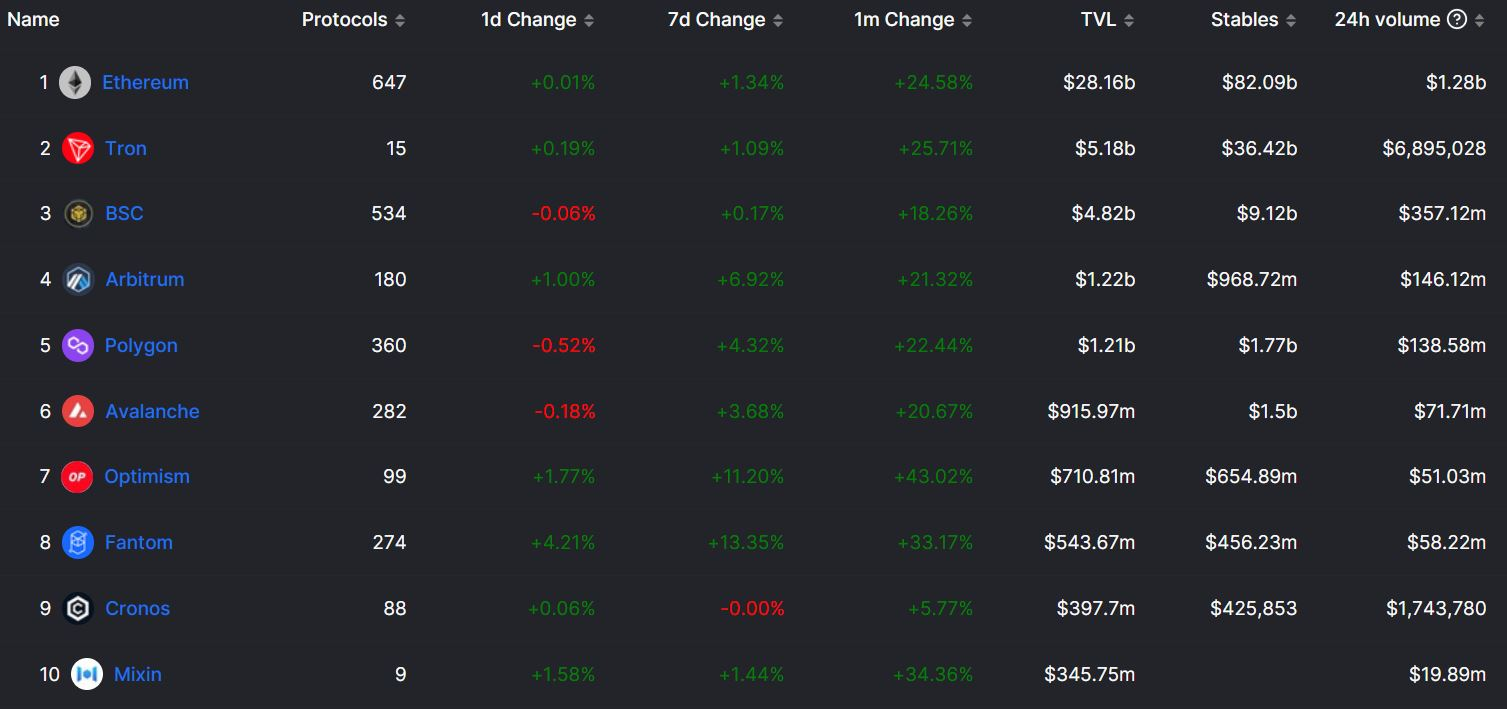Click the Polygon chain logo icon
The image size is (1507, 709).
(x=78, y=346)
